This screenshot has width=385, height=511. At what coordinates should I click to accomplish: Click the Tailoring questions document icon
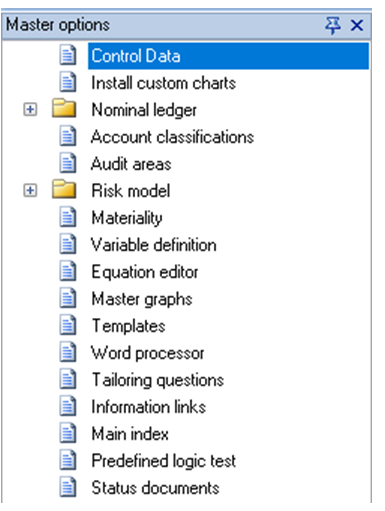pyautogui.click(x=68, y=379)
